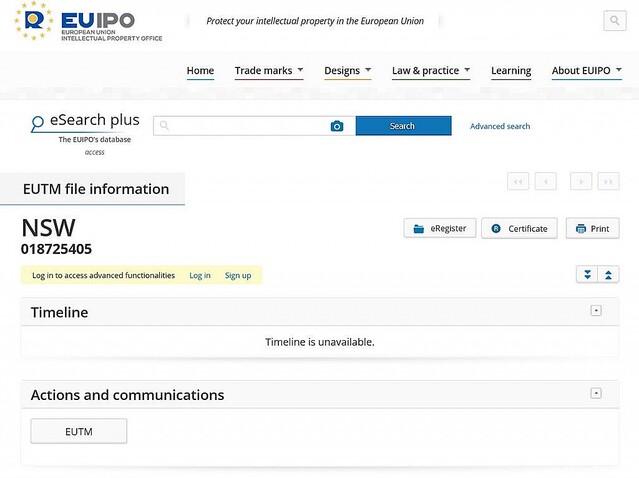639x478 pixels.
Task: Jump to last result arrow
Action: pos(608,181)
